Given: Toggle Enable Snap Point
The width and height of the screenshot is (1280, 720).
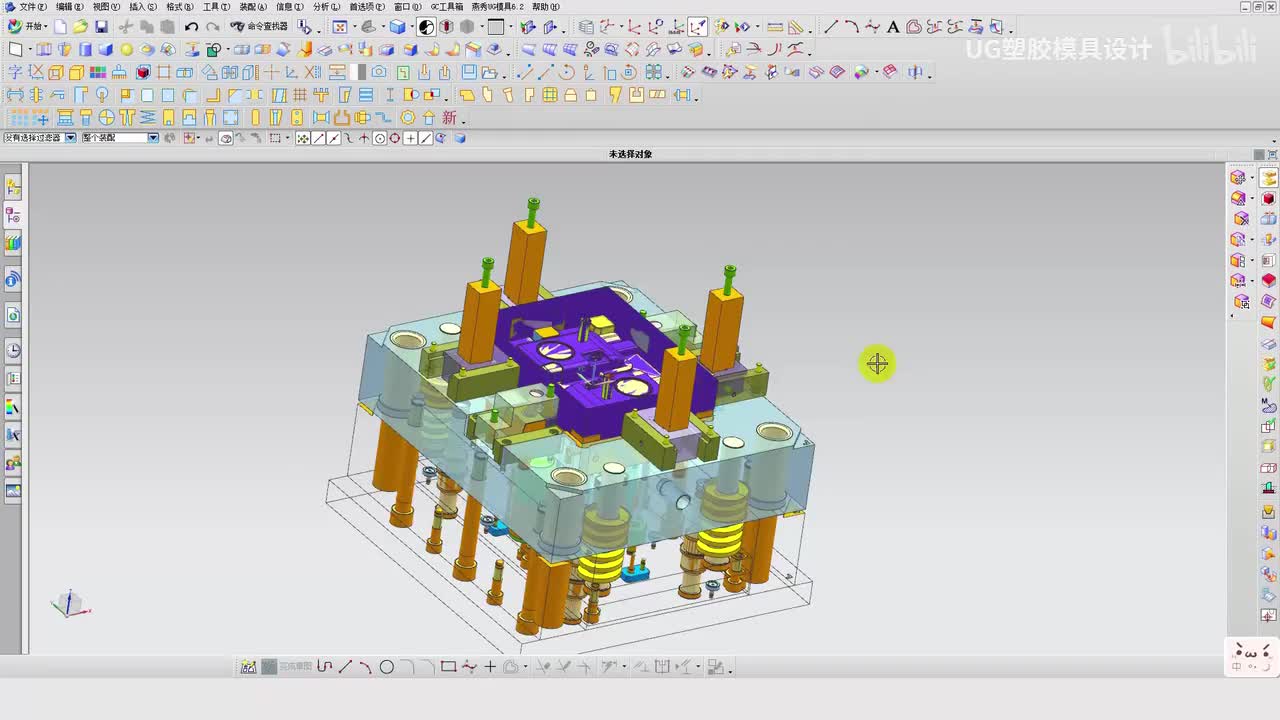Looking at the screenshot, I should [303, 138].
